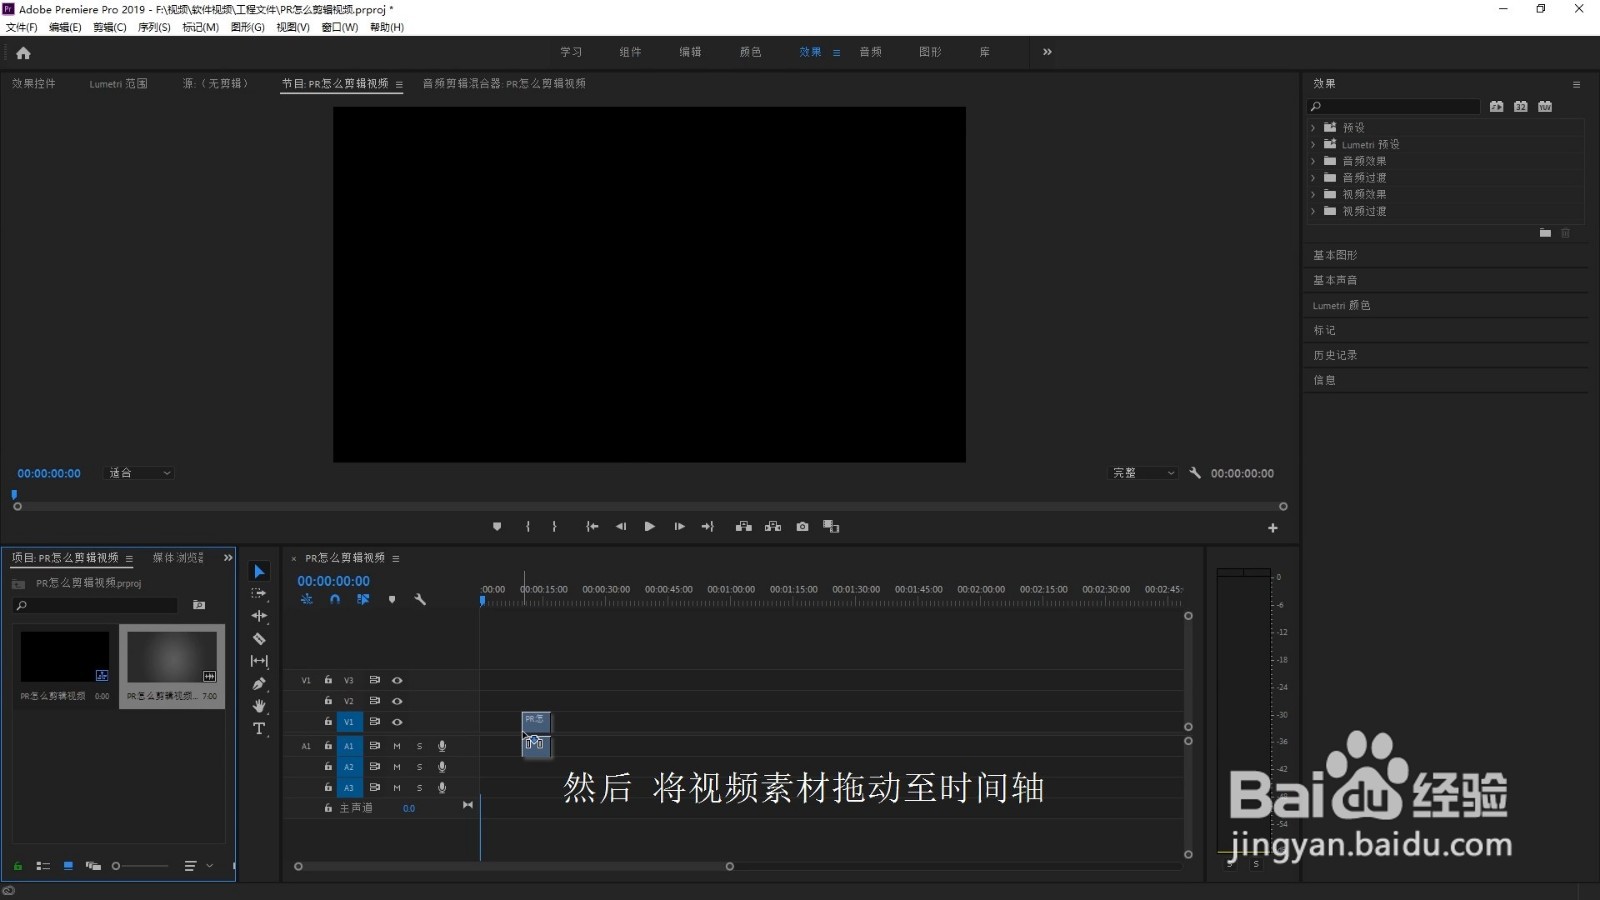Select the Razor tool
The width and height of the screenshot is (1600, 900).
click(259, 638)
